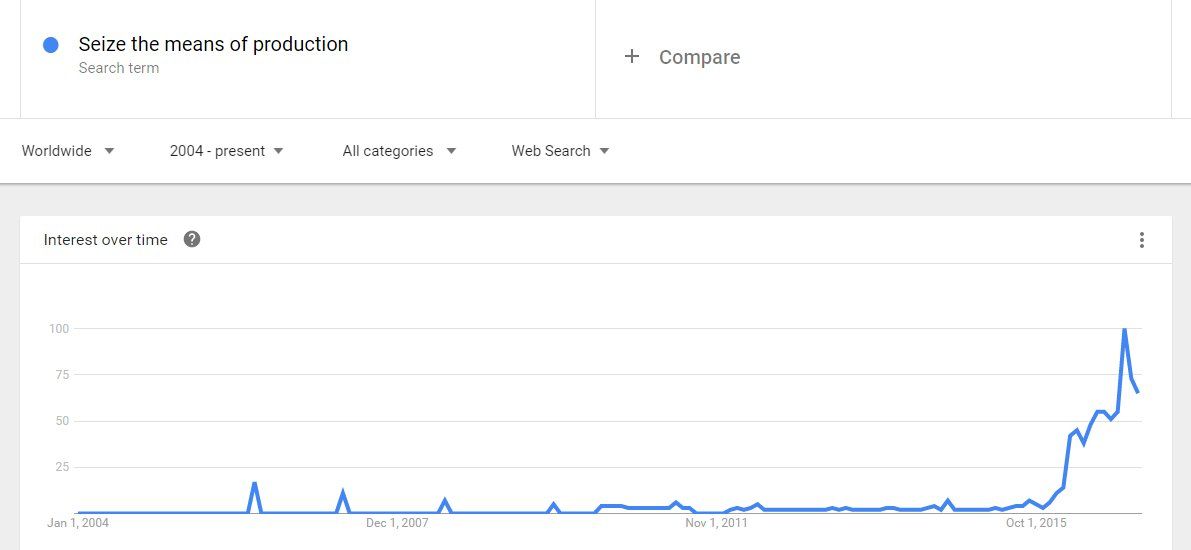The image size is (1191, 550).
Task: Click the 'Interest over time' heading
Action: click(x=105, y=240)
